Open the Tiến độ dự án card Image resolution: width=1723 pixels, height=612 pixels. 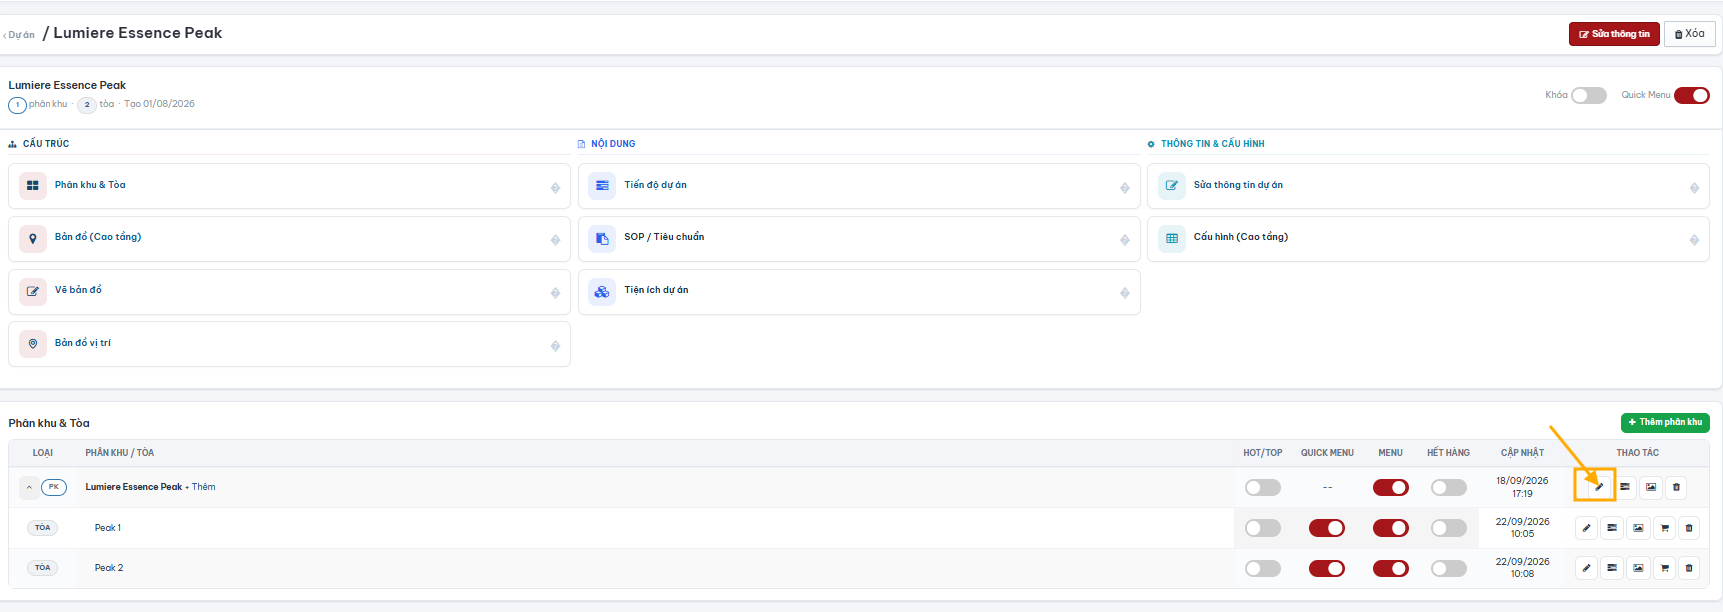tap(859, 186)
